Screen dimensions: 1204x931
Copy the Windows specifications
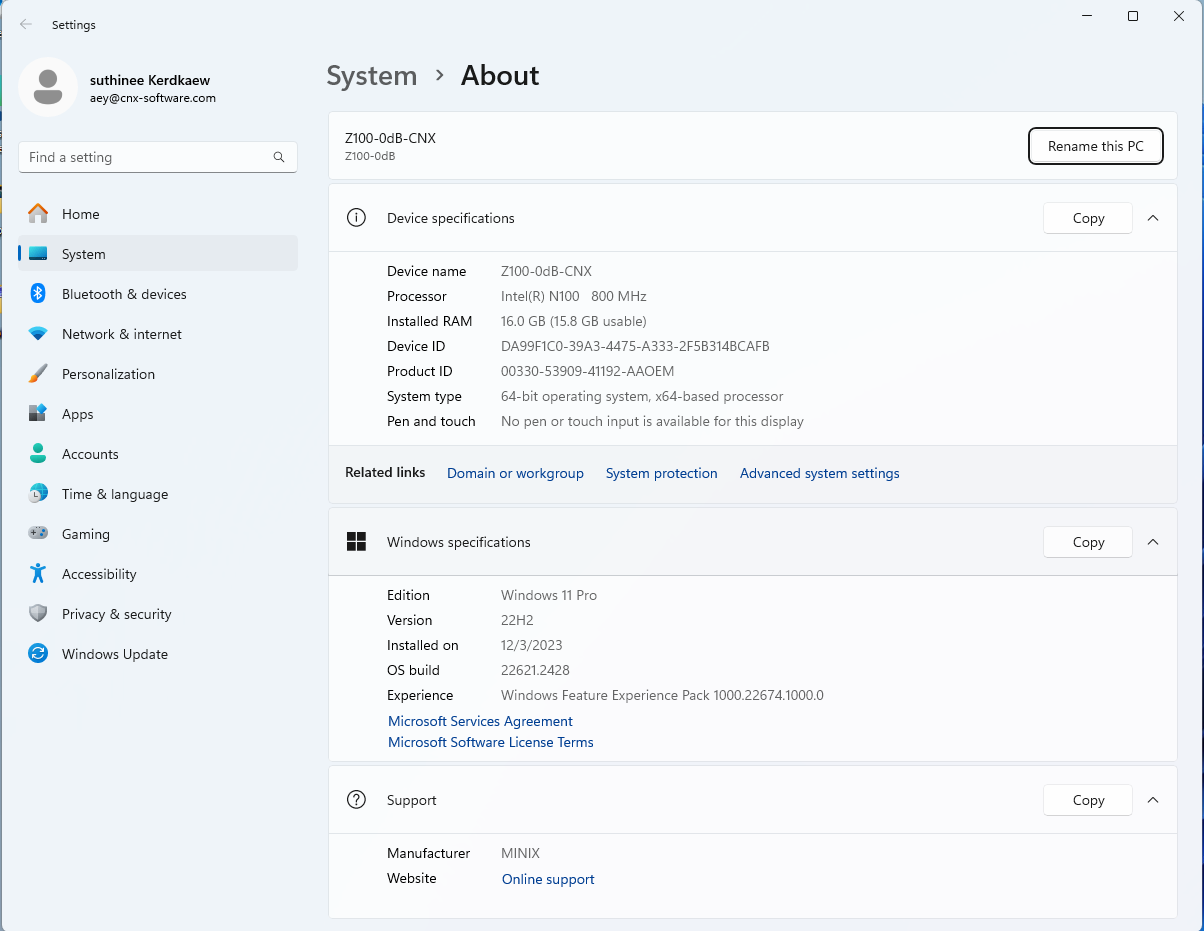click(1088, 542)
